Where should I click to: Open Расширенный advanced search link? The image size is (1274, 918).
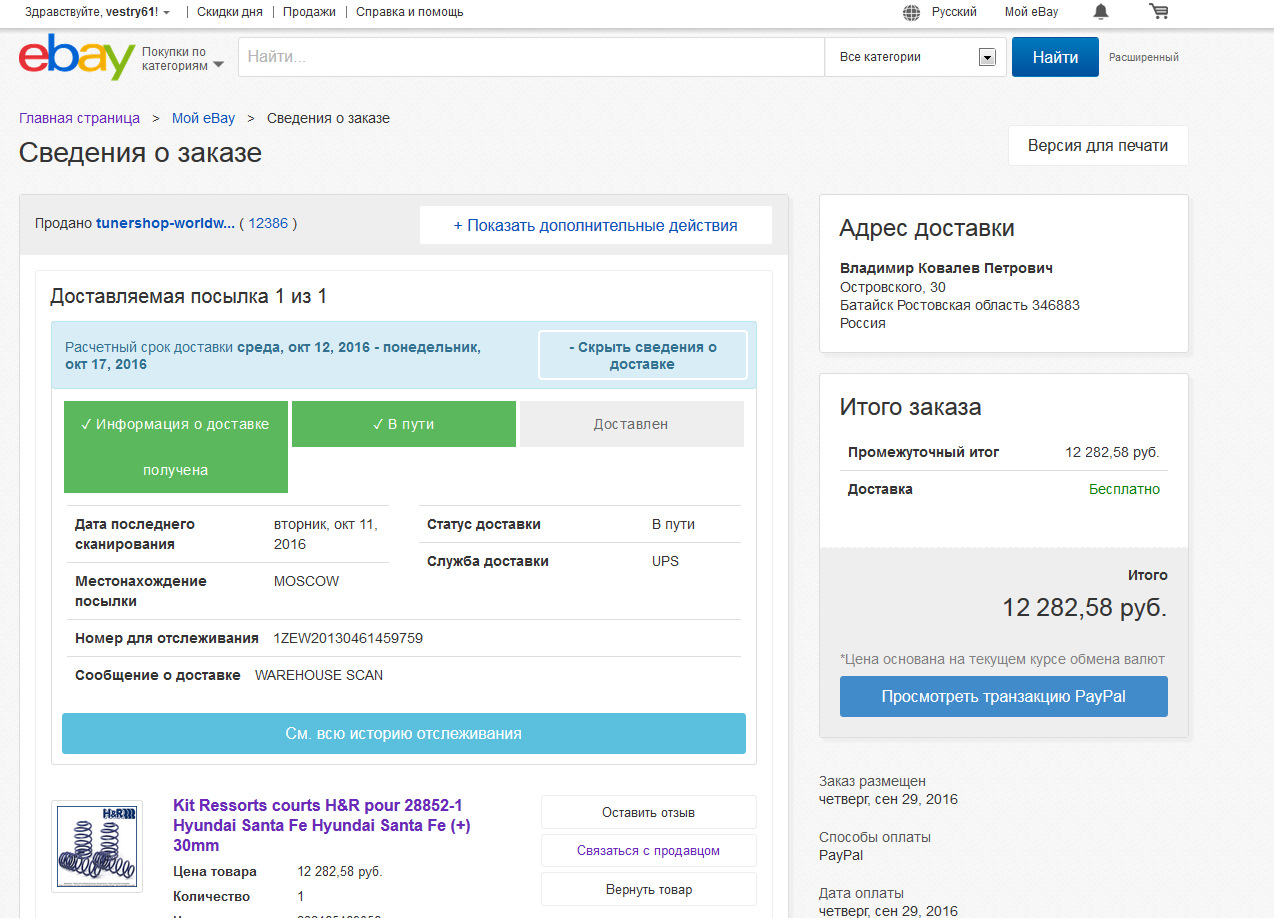[x=1144, y=57]
